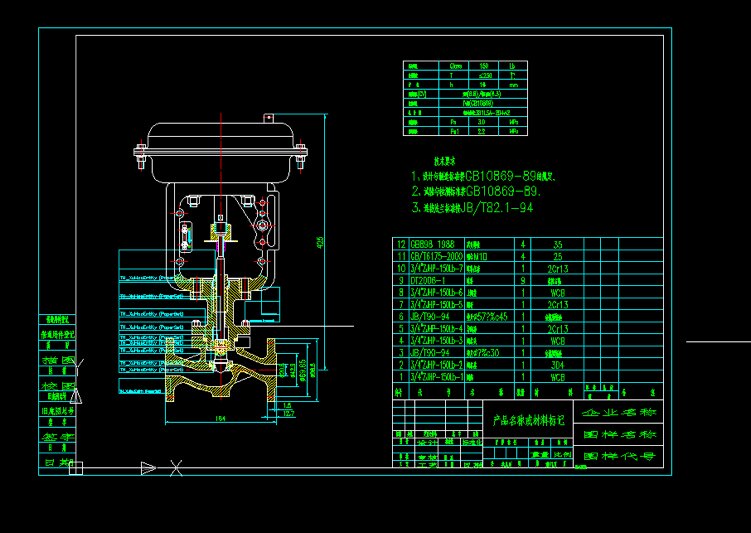The height and width of the screenshot is (533, 751).
Task: Click the 产品名称或材料标记 title cell
Action: pos(528,420)
